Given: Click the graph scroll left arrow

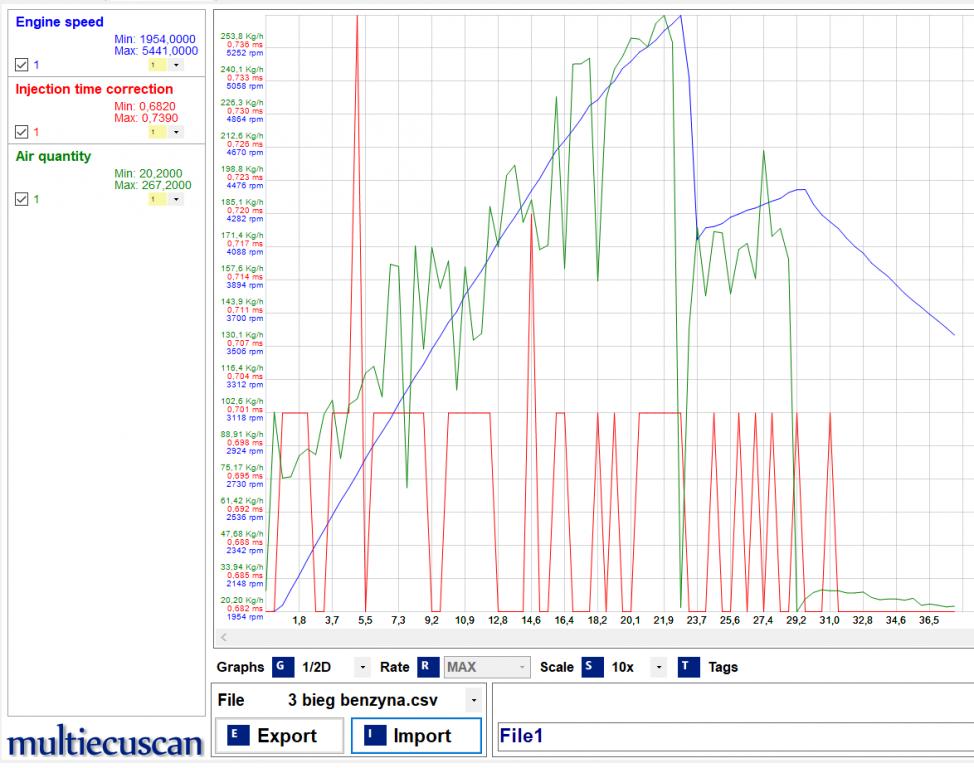Looking at the screenshot, I should (224, 637).
